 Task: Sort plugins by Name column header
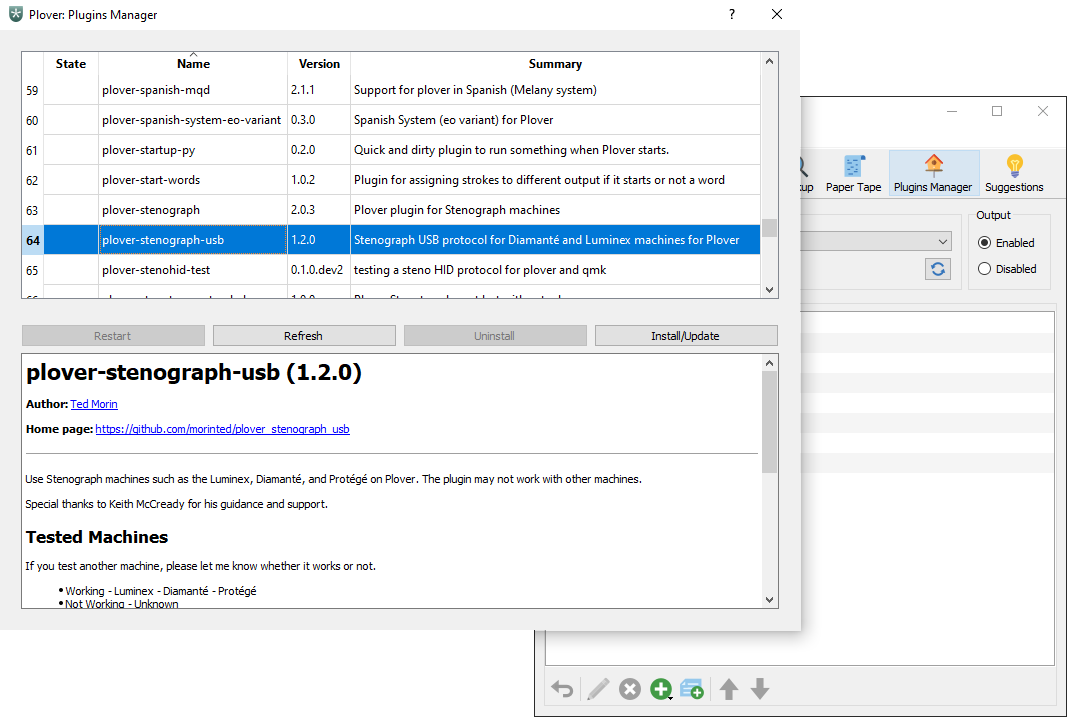[x=193, y=64]
